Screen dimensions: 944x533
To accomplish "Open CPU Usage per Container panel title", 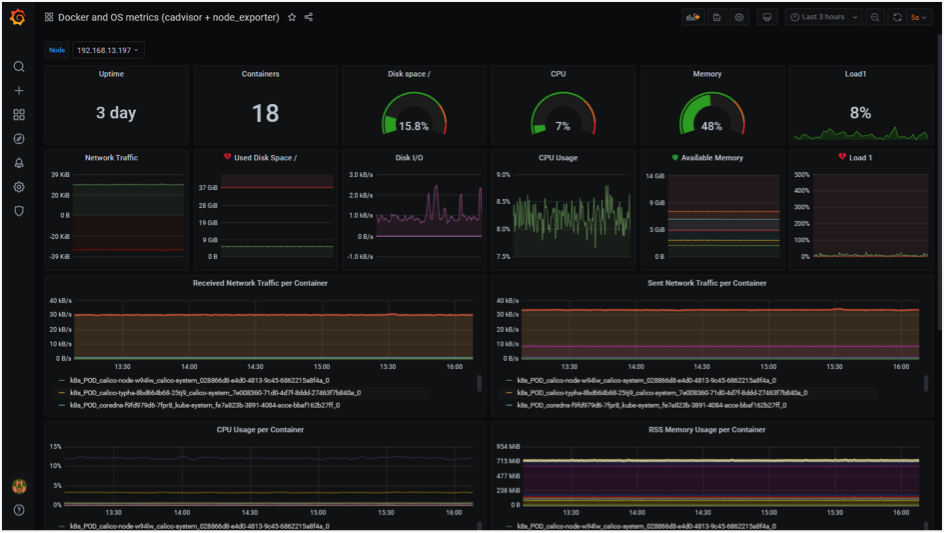I will click(x=260, y=430).
